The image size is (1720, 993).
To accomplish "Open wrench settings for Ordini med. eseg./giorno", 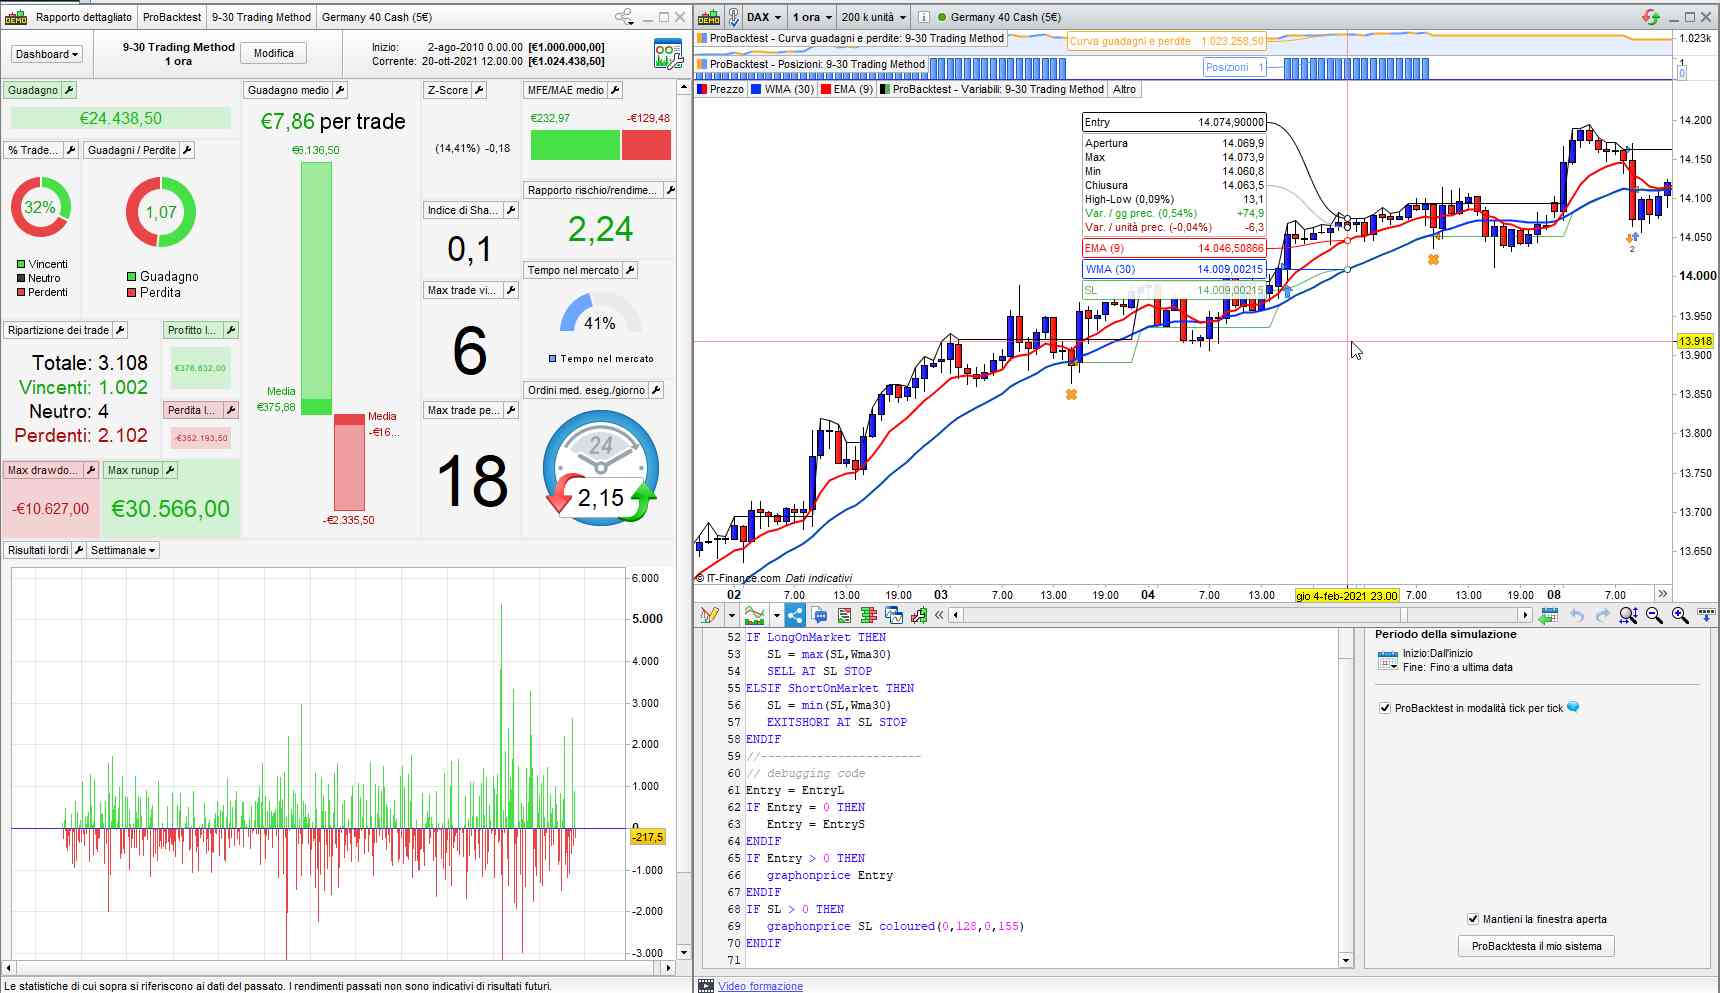I will (656, 390).
